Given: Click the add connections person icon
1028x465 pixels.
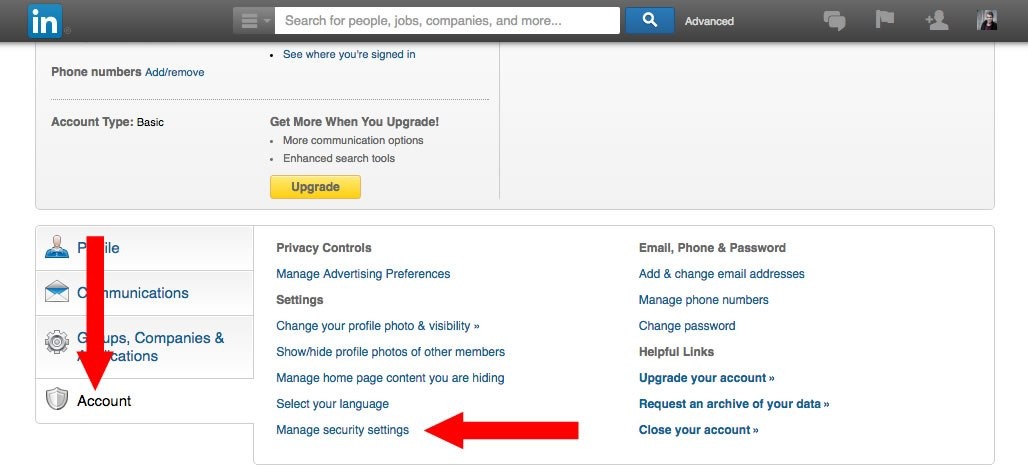Looking at the screenshot, I should [936, 20].
